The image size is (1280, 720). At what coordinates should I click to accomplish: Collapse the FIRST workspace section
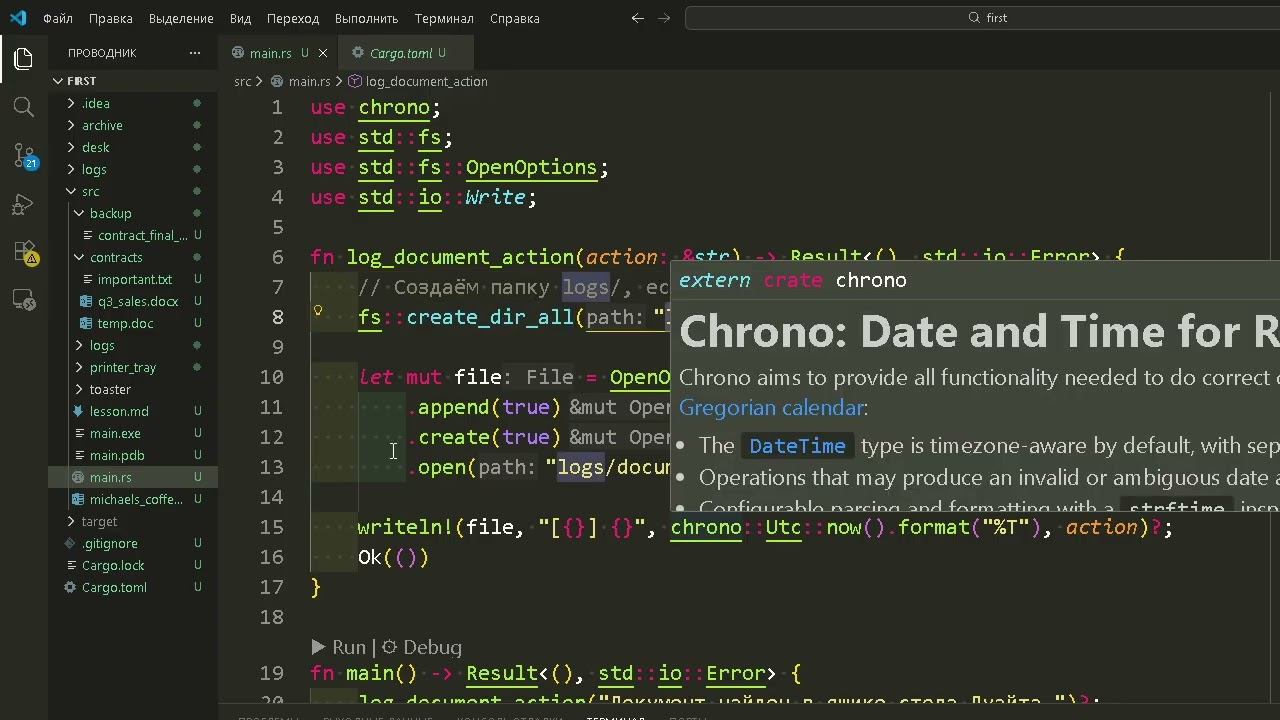pos(58,81)
